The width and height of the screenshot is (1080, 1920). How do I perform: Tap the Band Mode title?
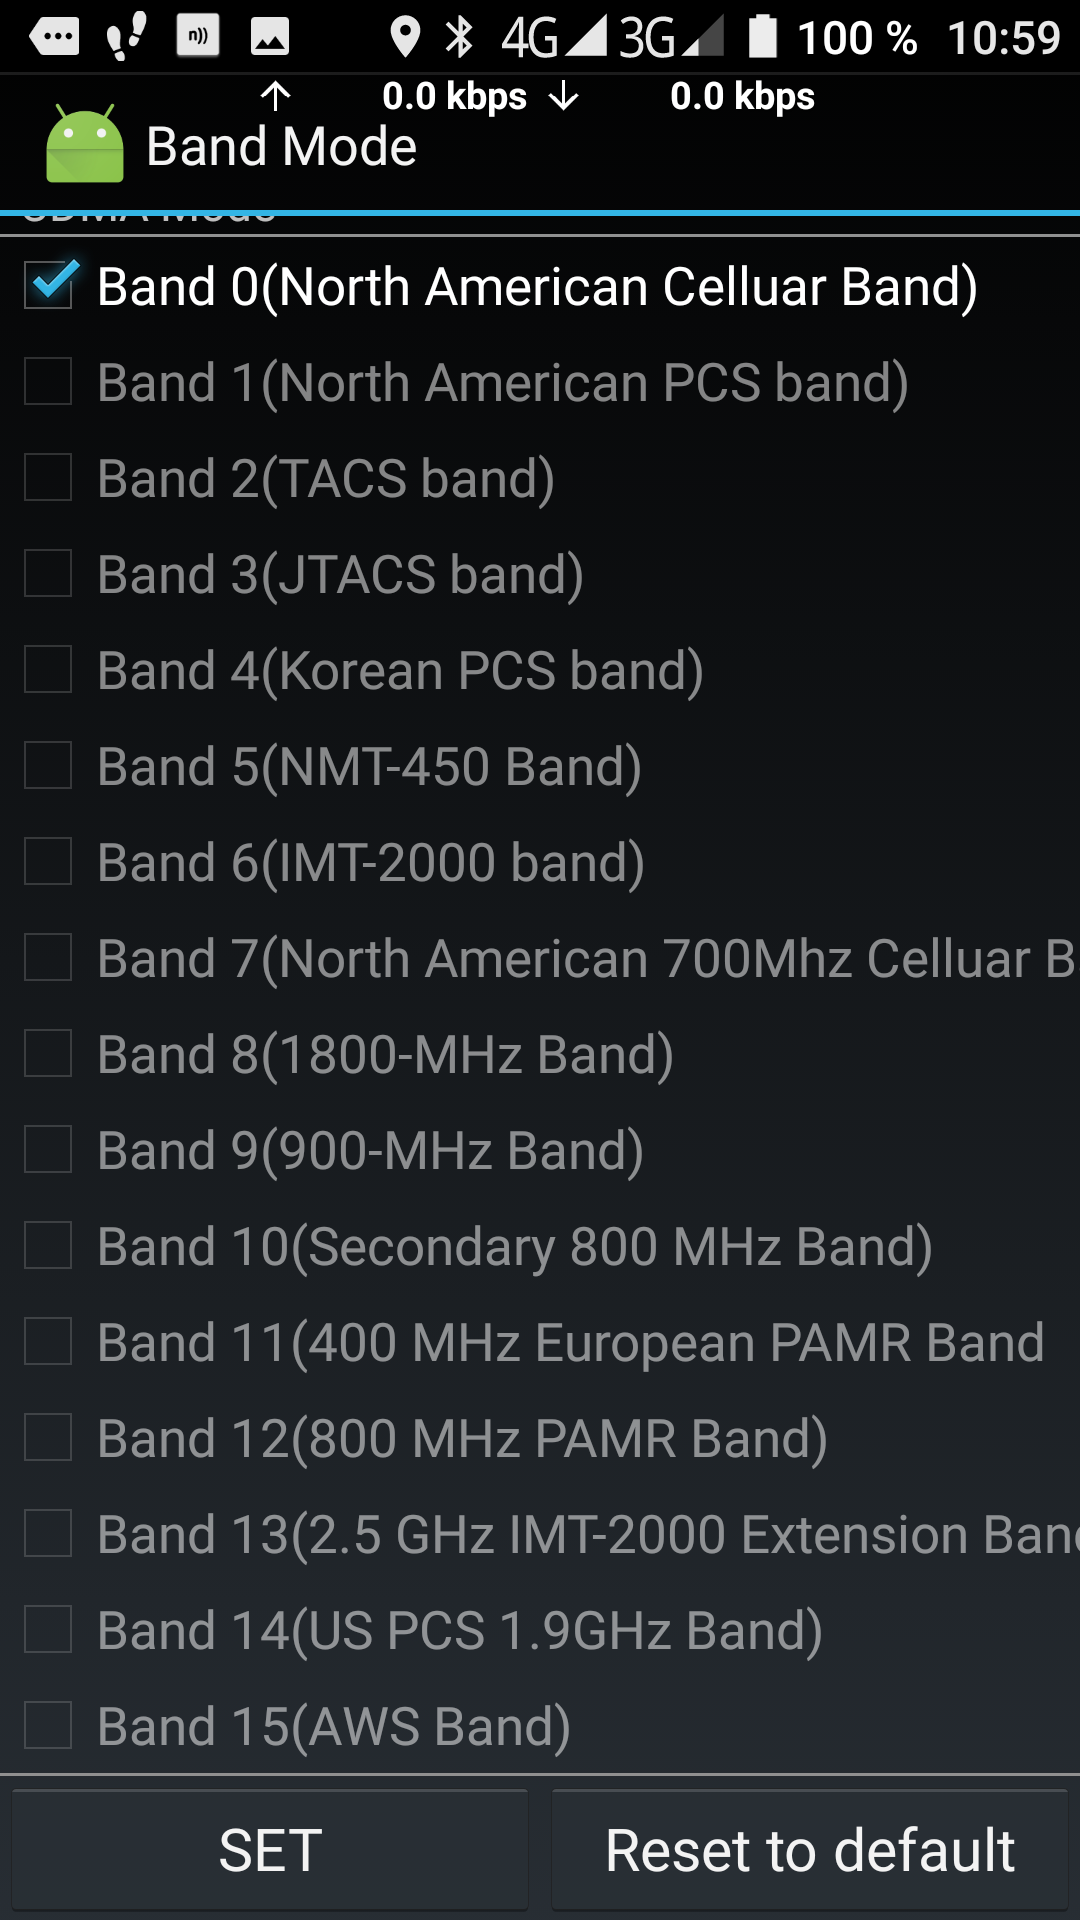(281, 147)
